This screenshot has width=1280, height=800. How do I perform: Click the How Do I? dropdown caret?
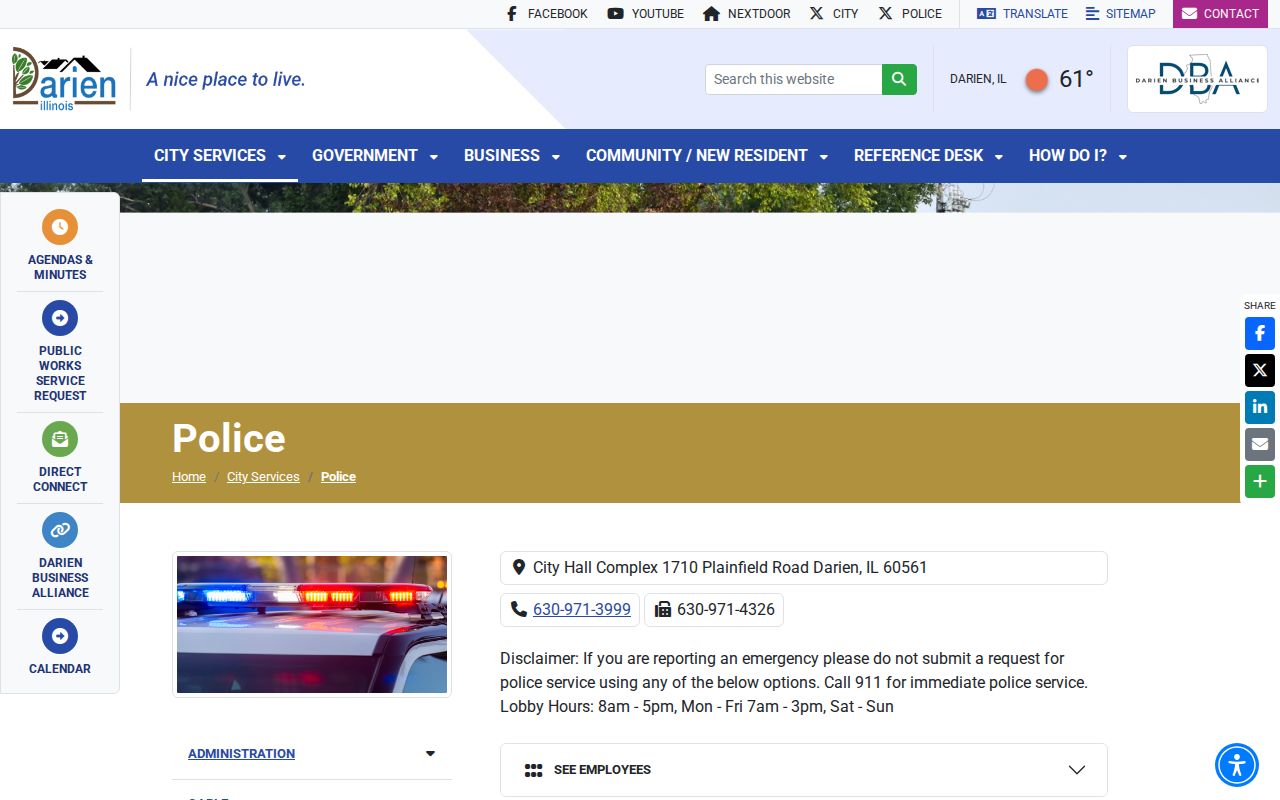[1123, 157]
